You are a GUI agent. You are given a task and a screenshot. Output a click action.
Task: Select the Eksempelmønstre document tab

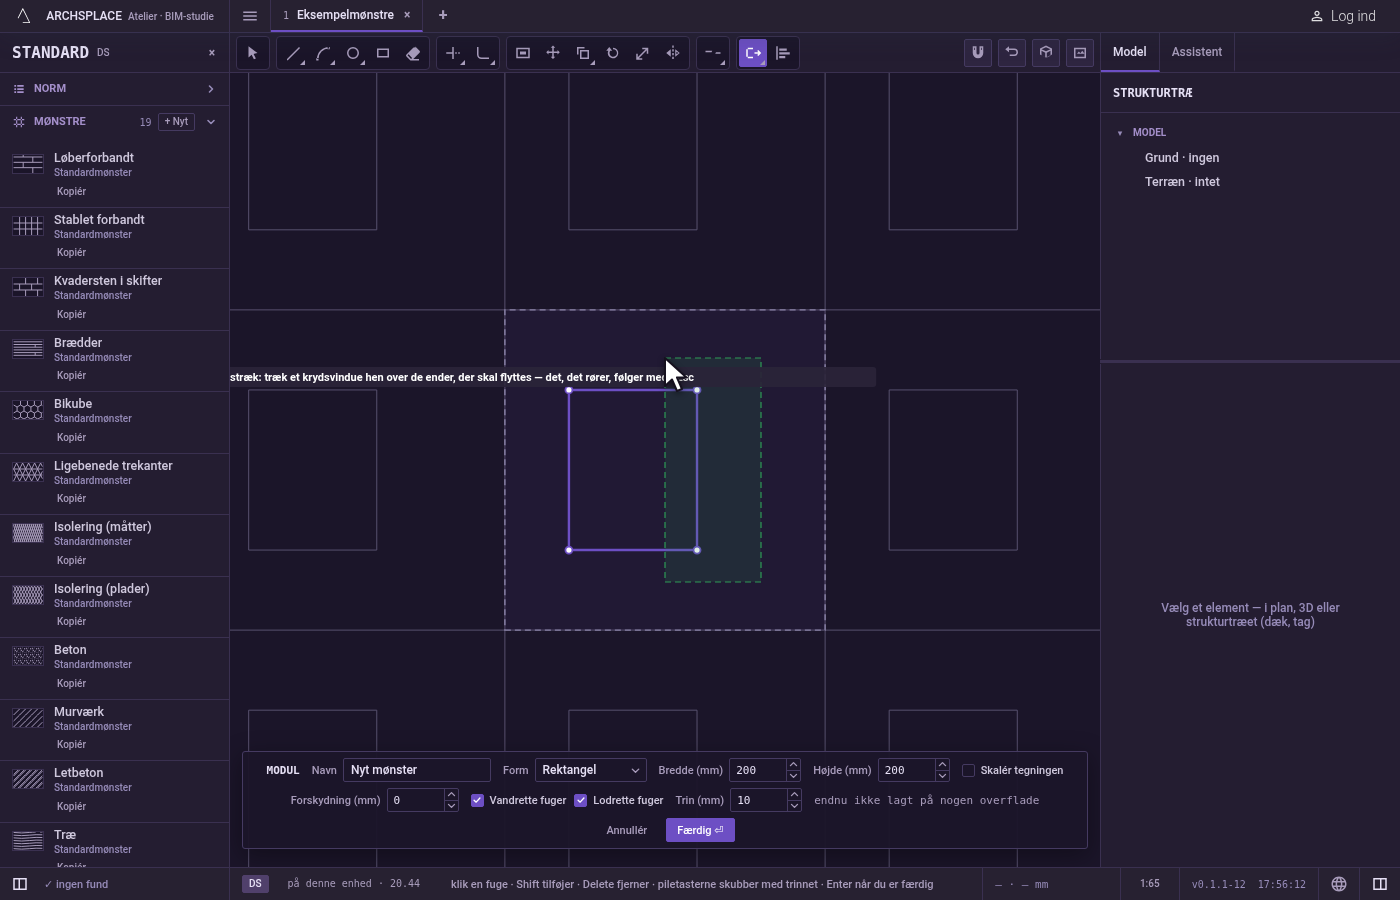[346, 15]
